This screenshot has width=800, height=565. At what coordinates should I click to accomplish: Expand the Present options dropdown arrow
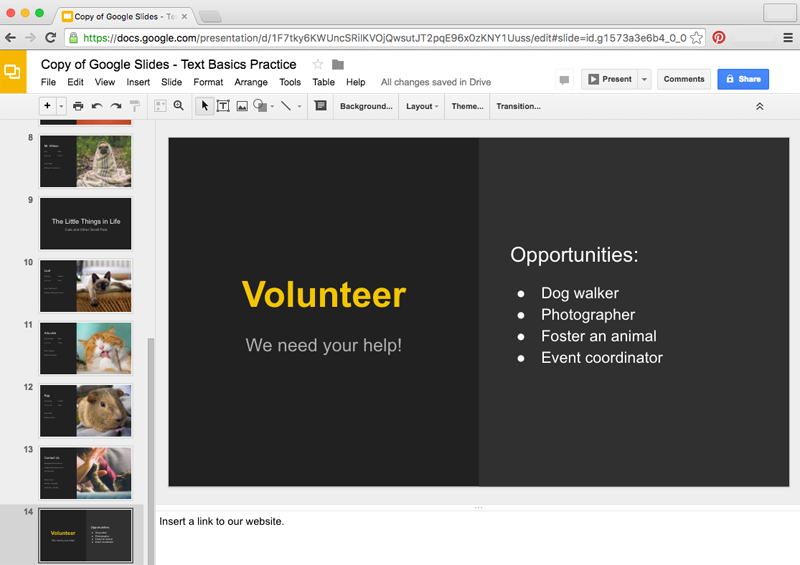click(x=644, y=80)
